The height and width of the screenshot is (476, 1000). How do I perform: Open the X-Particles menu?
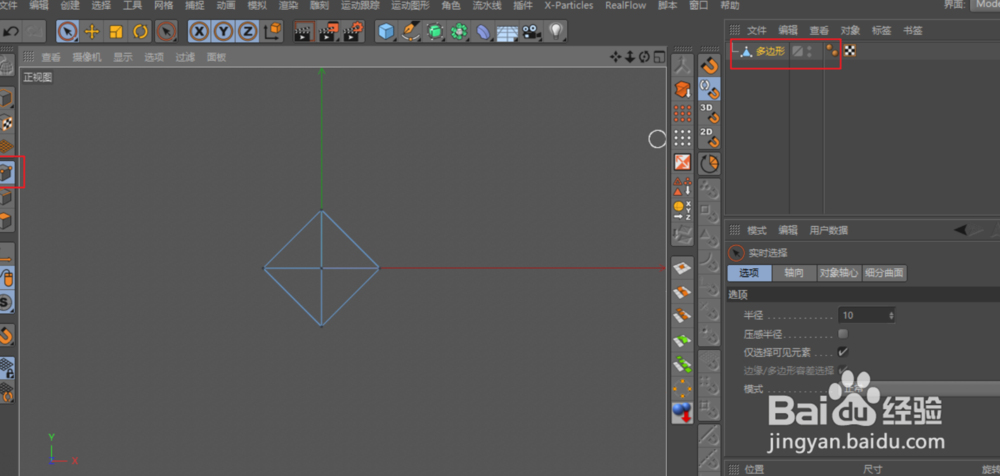point(569,6)
